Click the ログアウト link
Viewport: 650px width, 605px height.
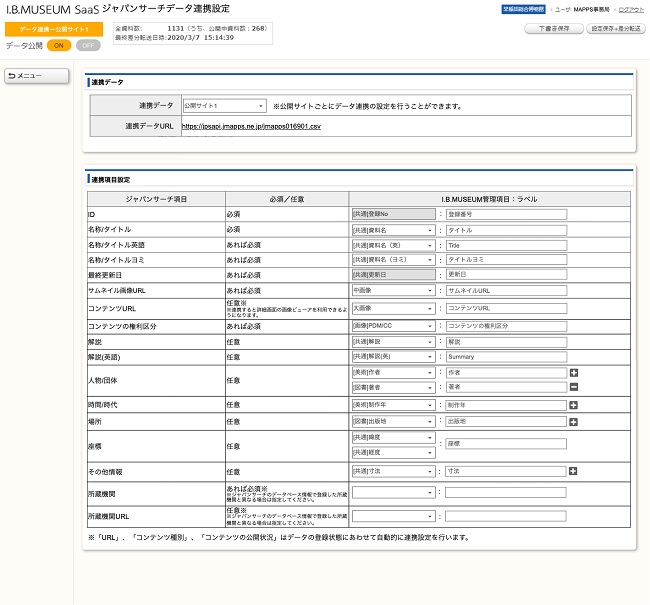(631, 10)
